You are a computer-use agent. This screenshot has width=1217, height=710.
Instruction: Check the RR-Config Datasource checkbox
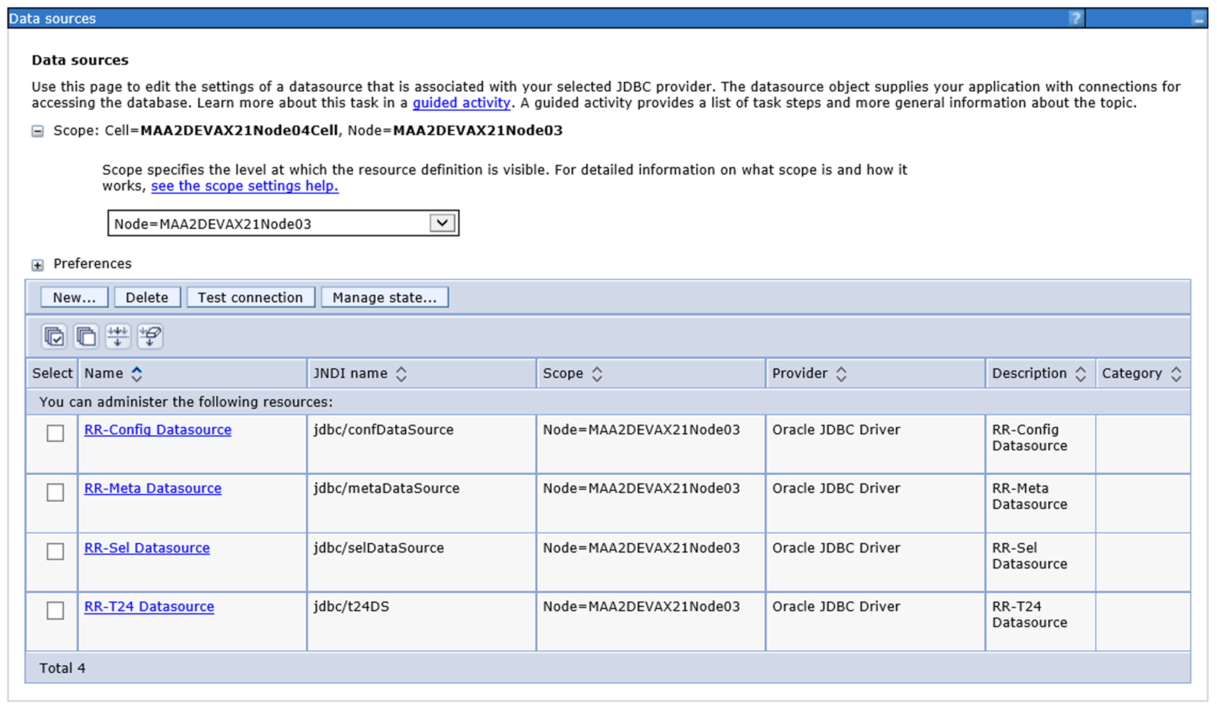(x=56, y=433)
